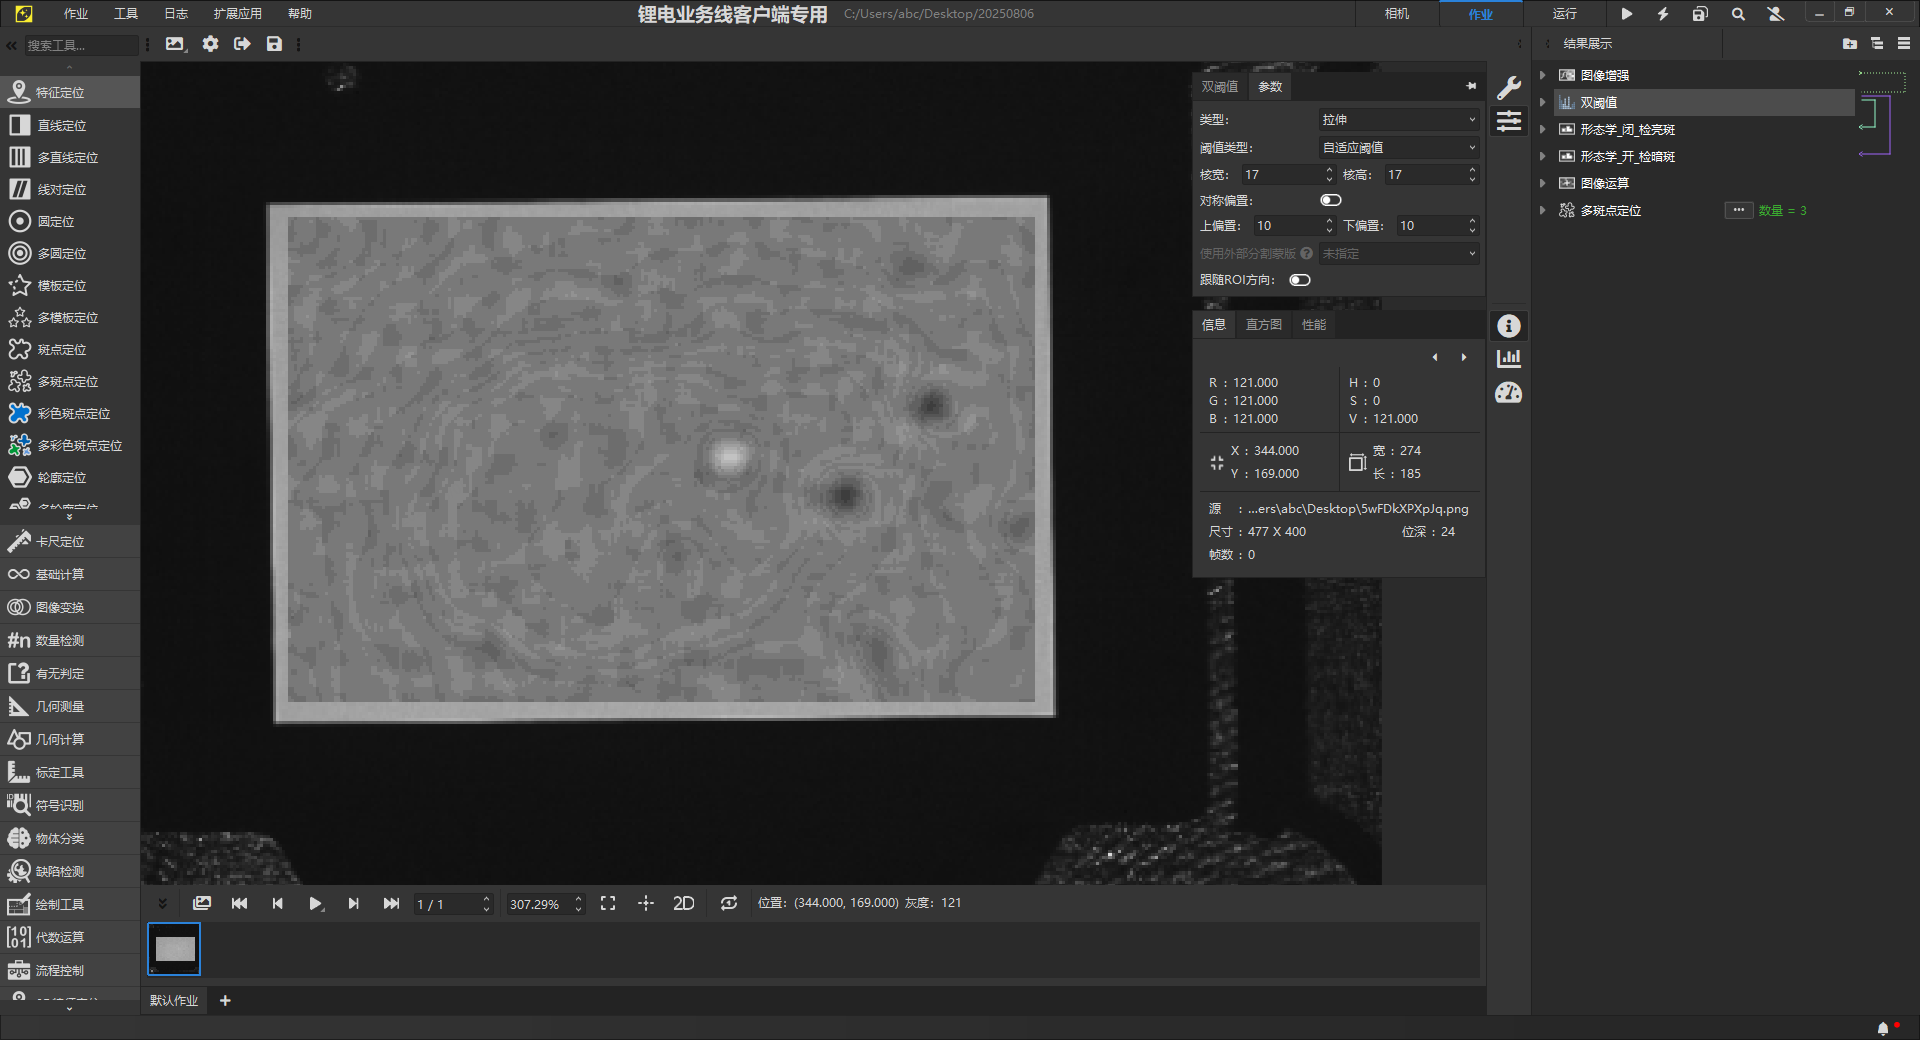This screenshot has width=1920, height=1040.
Task: Click the 2D view mode toggle
Action: (x=684, y=903)
